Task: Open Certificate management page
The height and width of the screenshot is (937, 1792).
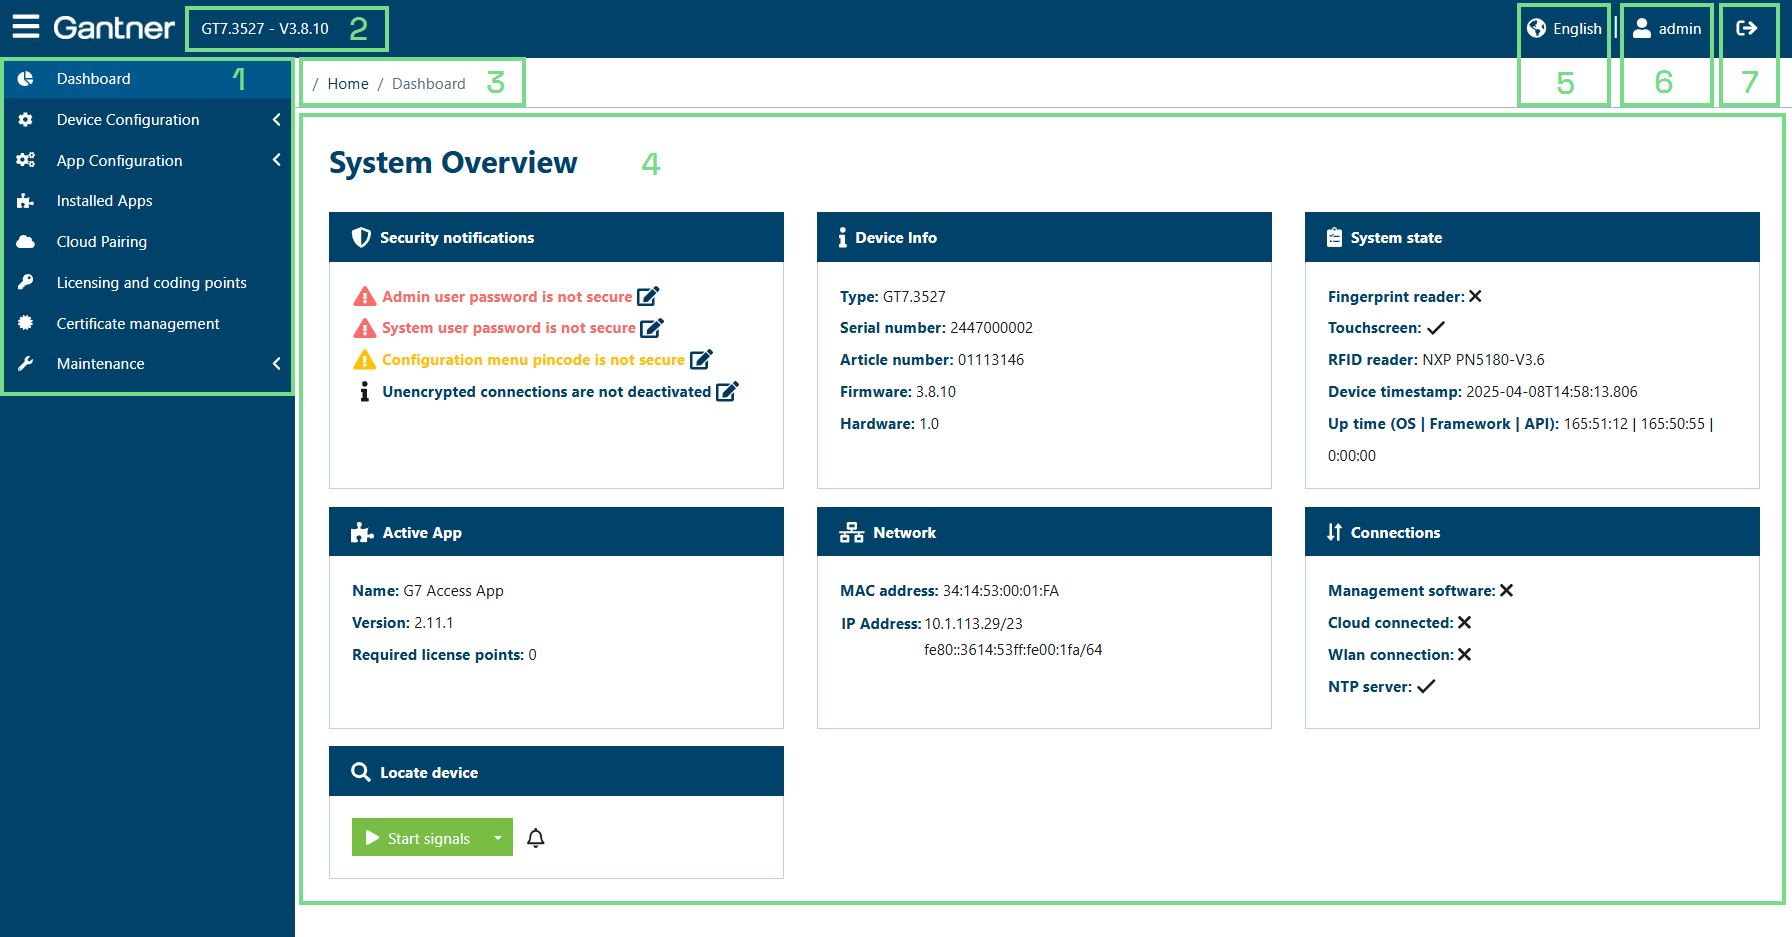Action: [147, 324]
